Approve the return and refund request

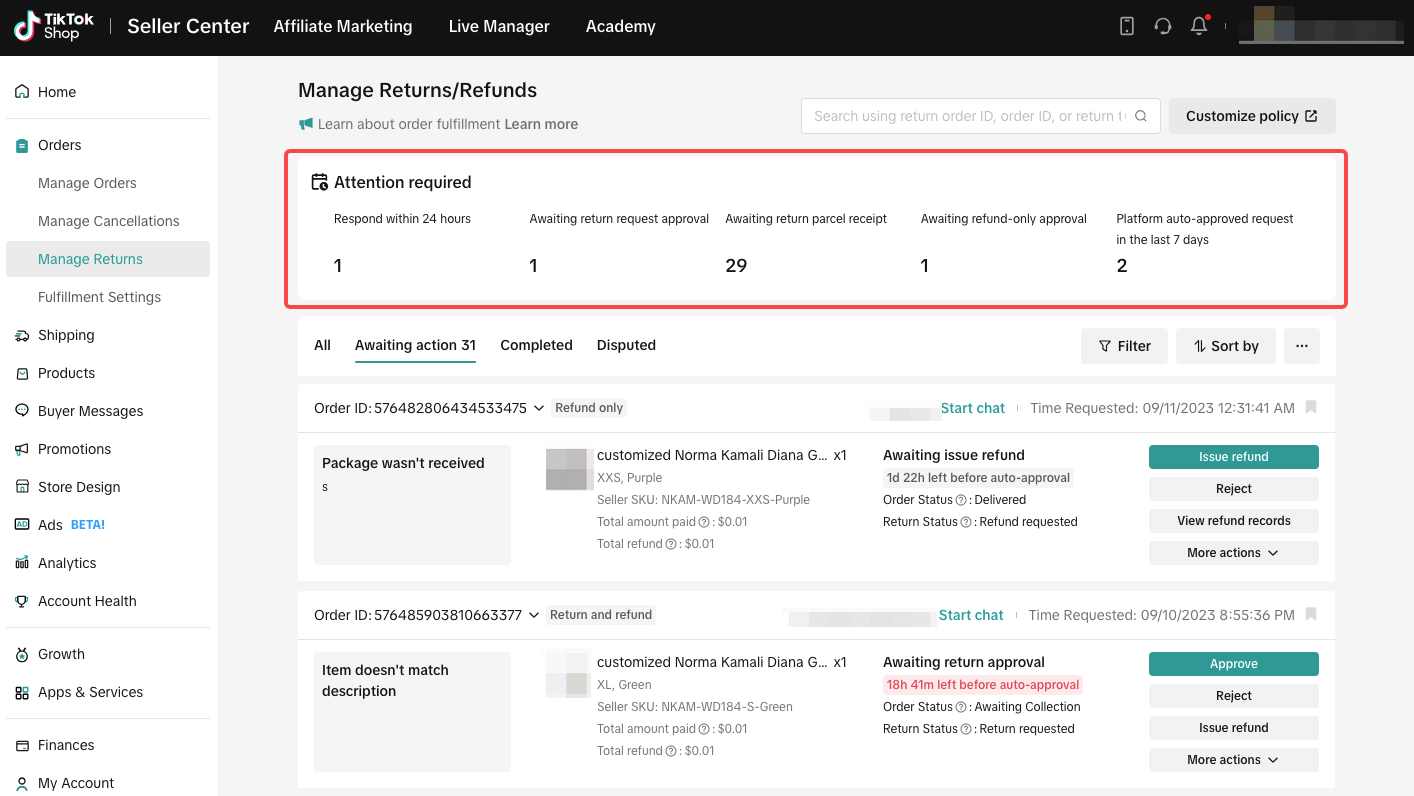pyautogui.click(x=1233, y=664)
